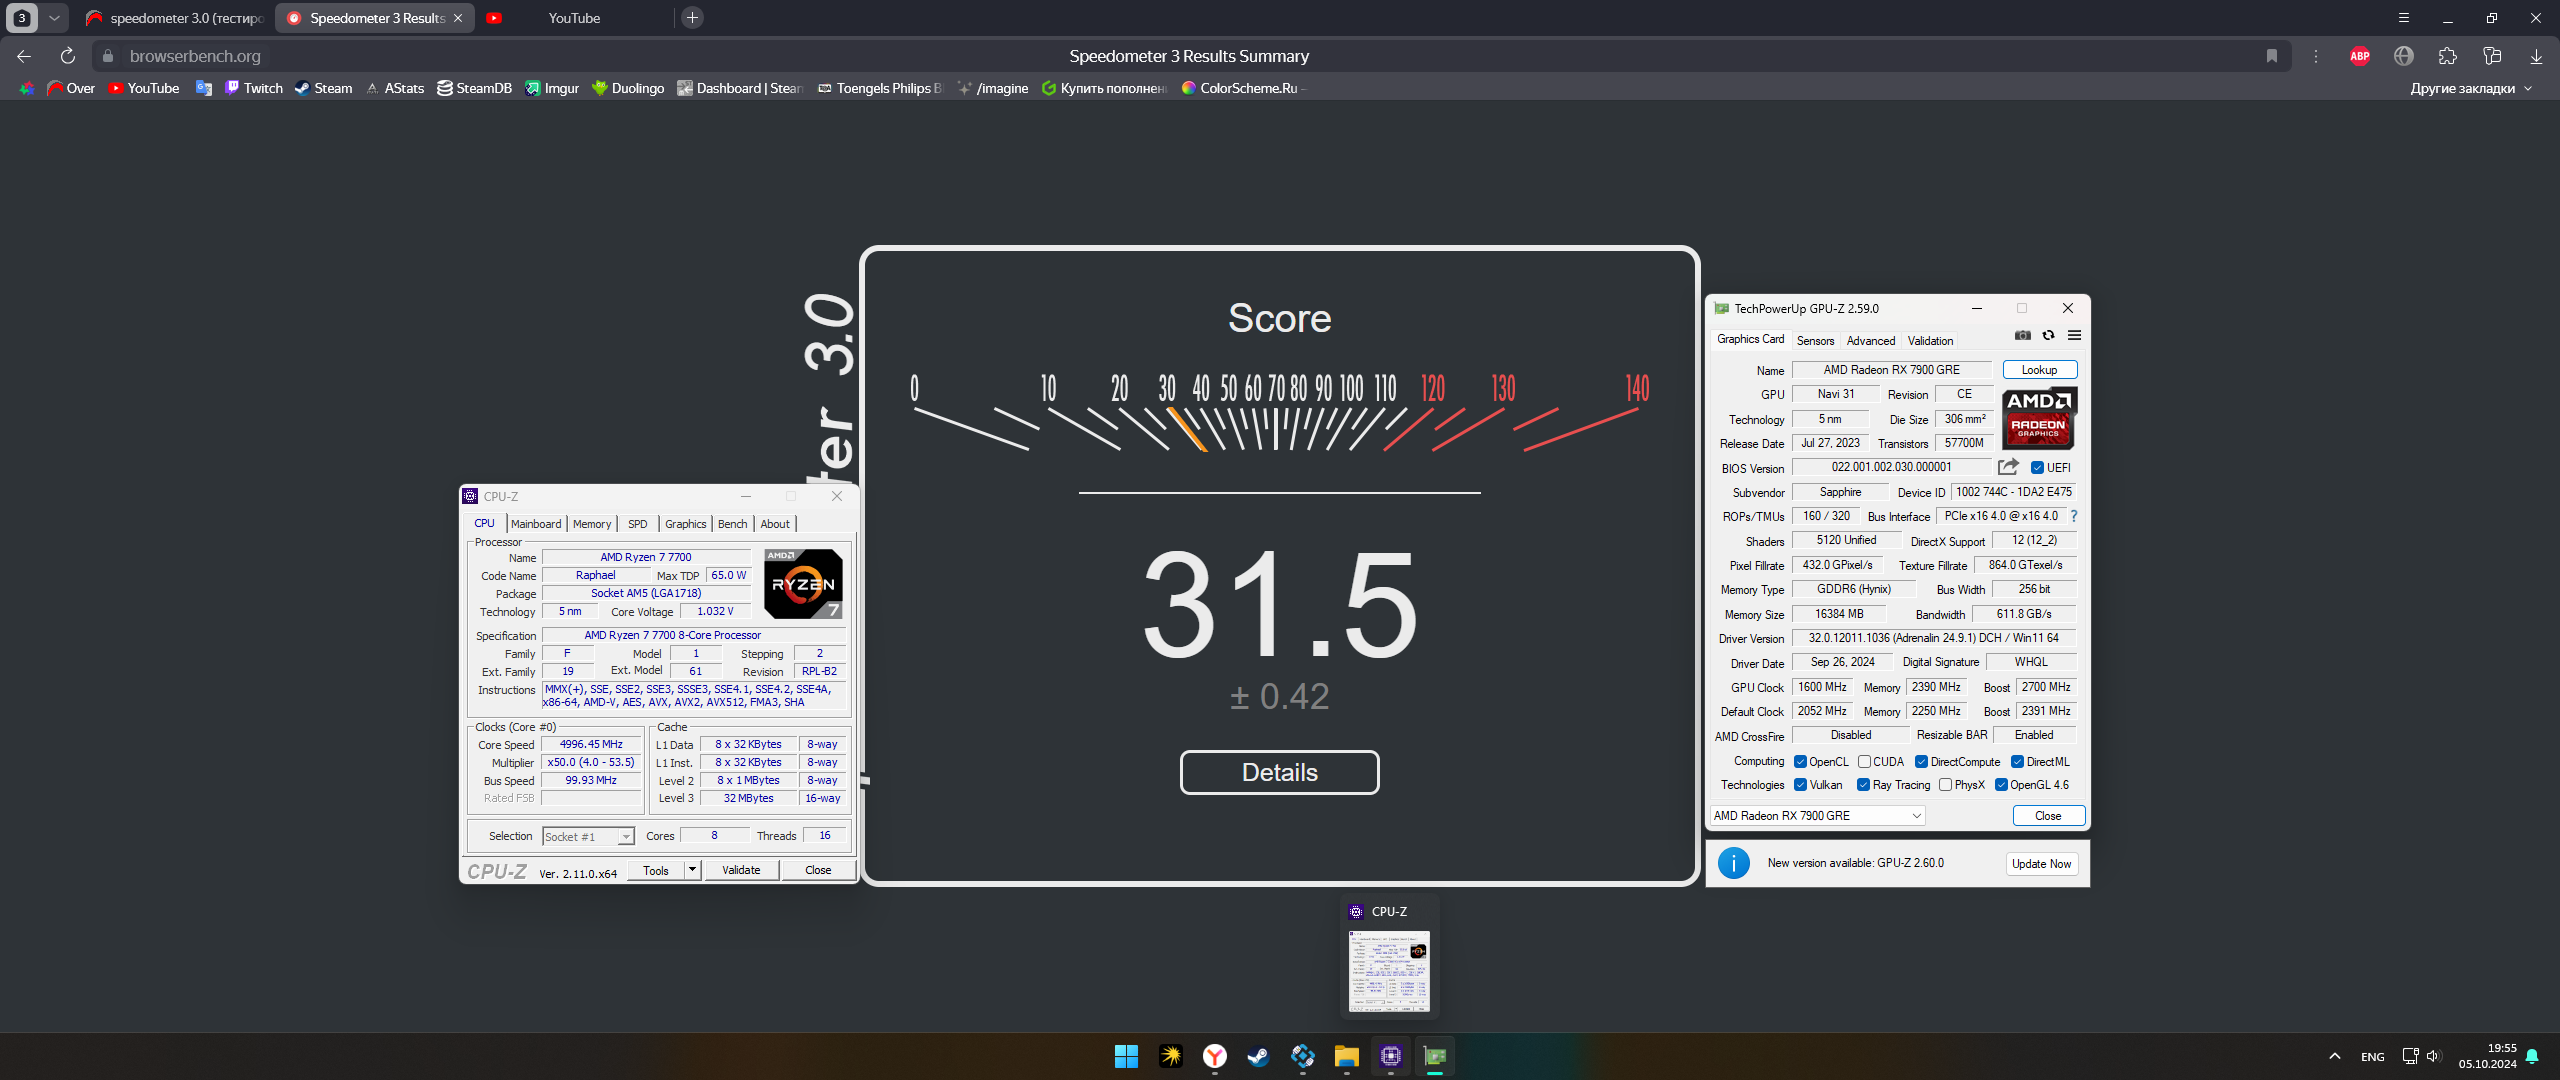This screenshot has width=2560, height=1080.
Task: Click browser bookmark icon in address bar
Action: tap(2271, 56)
